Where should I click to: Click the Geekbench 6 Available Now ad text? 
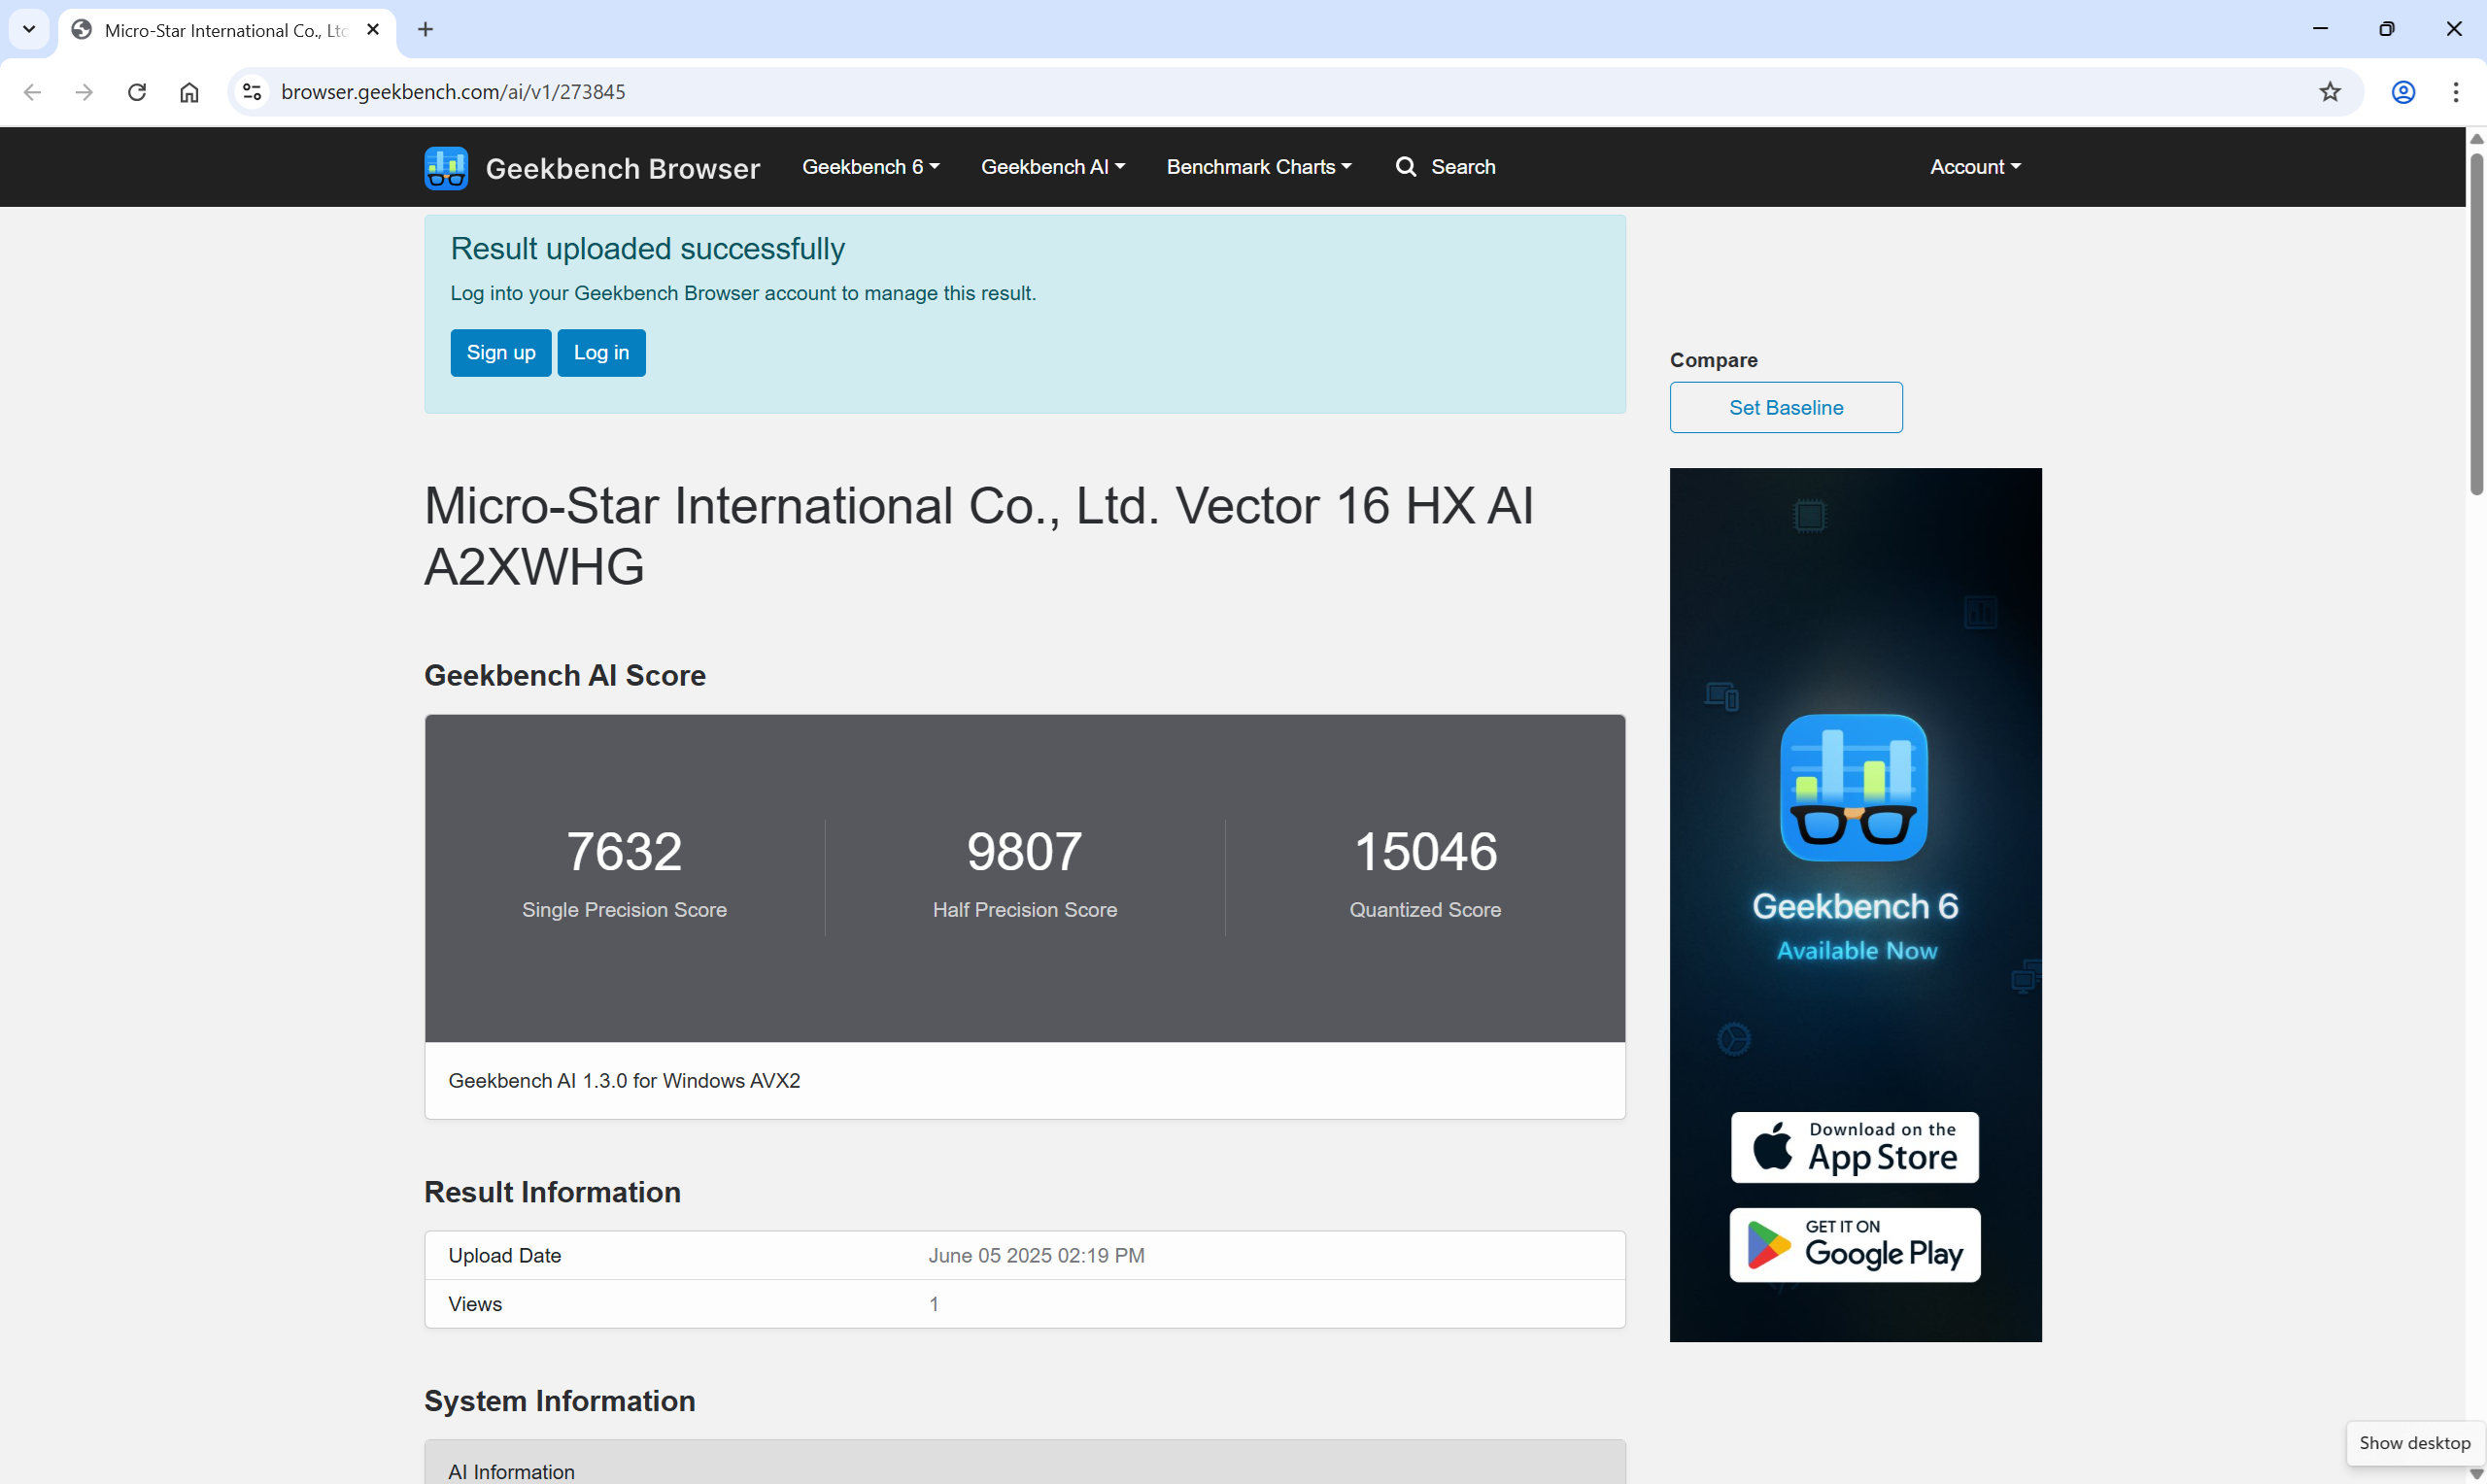[1856, 925]
